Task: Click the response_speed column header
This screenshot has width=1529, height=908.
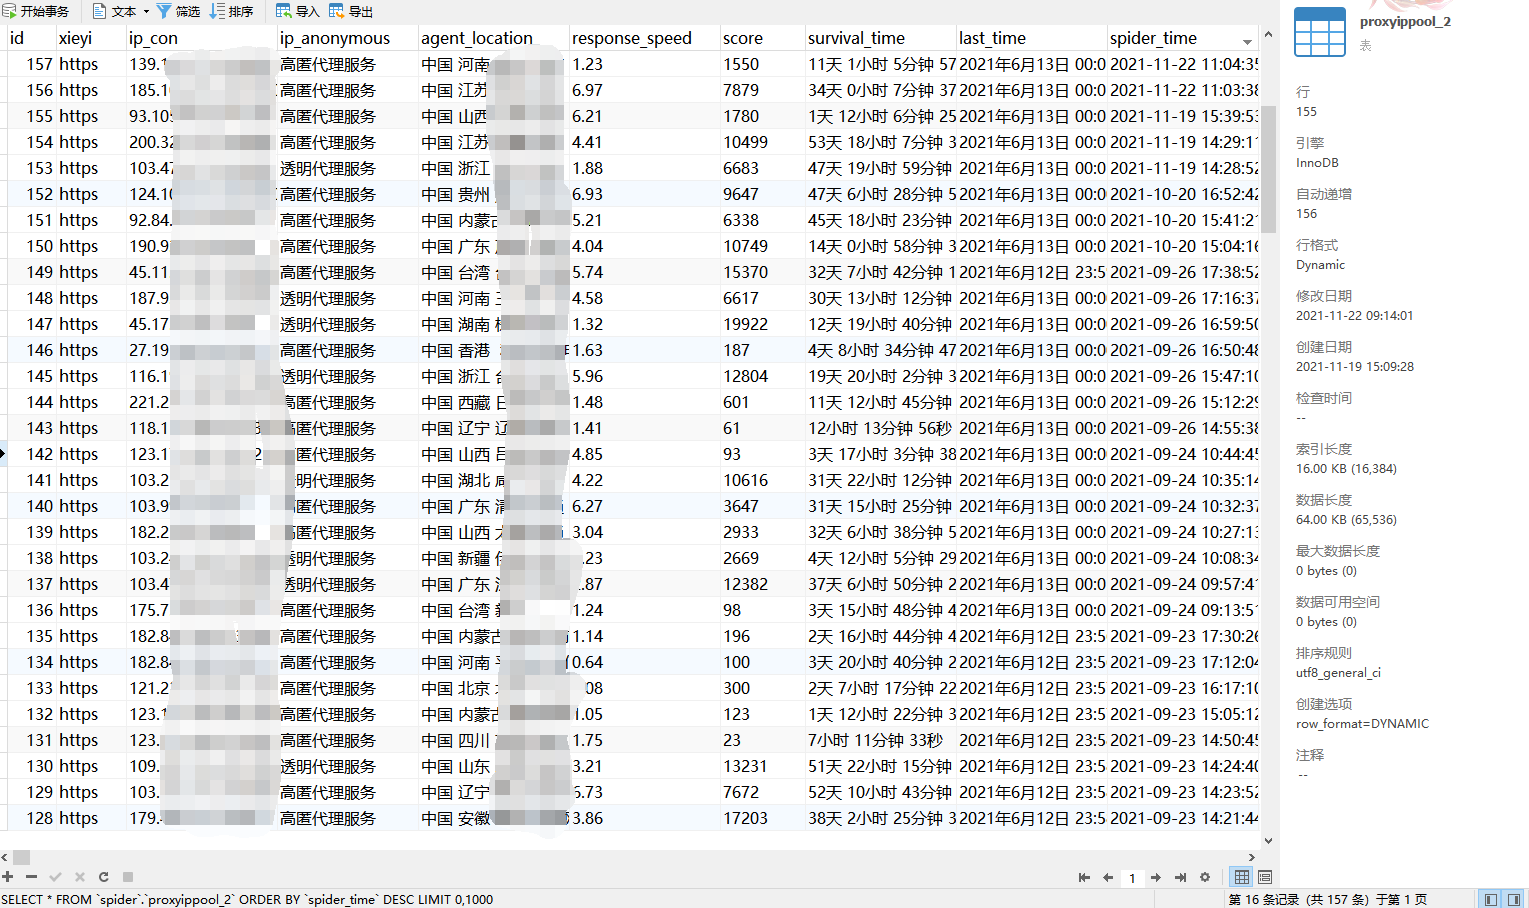Action: 644,38
